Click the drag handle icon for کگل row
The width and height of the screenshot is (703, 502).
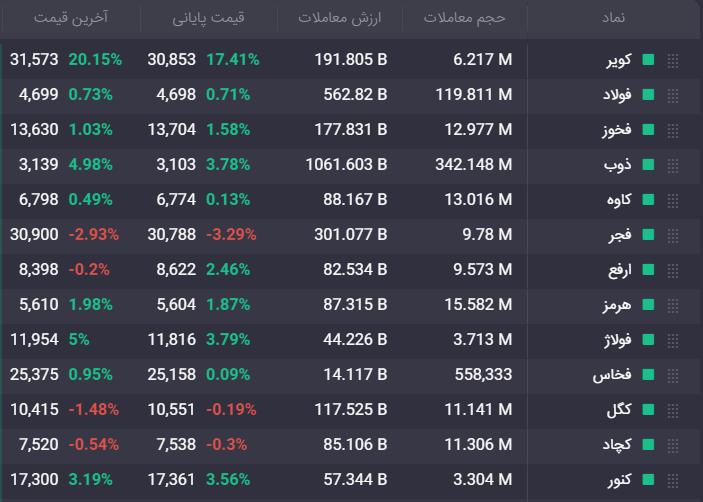click(x=673, y=410)
